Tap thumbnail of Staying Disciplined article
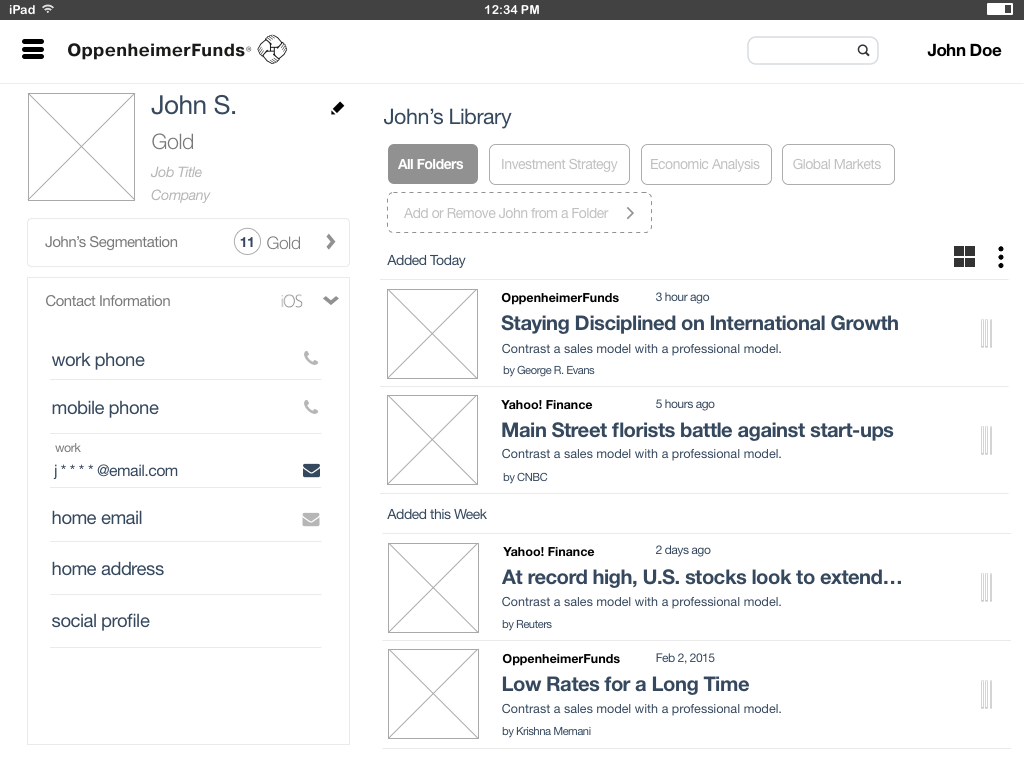The width and height of the screenshot is (1024, 767). click(432, 334)
